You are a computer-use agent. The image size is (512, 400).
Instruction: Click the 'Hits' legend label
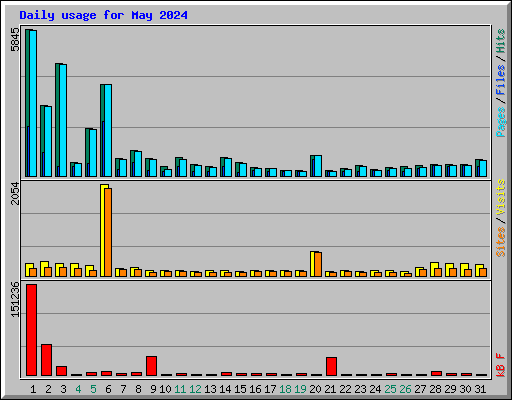pos(501,41)
